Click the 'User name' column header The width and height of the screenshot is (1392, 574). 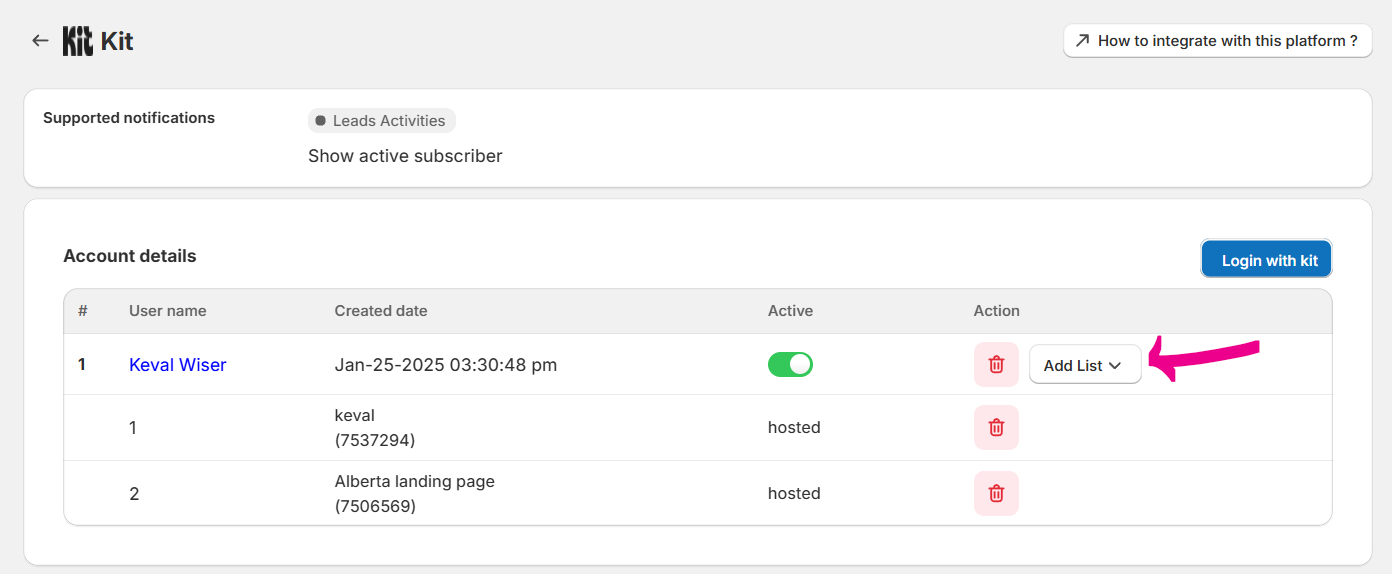click(168, 311)
